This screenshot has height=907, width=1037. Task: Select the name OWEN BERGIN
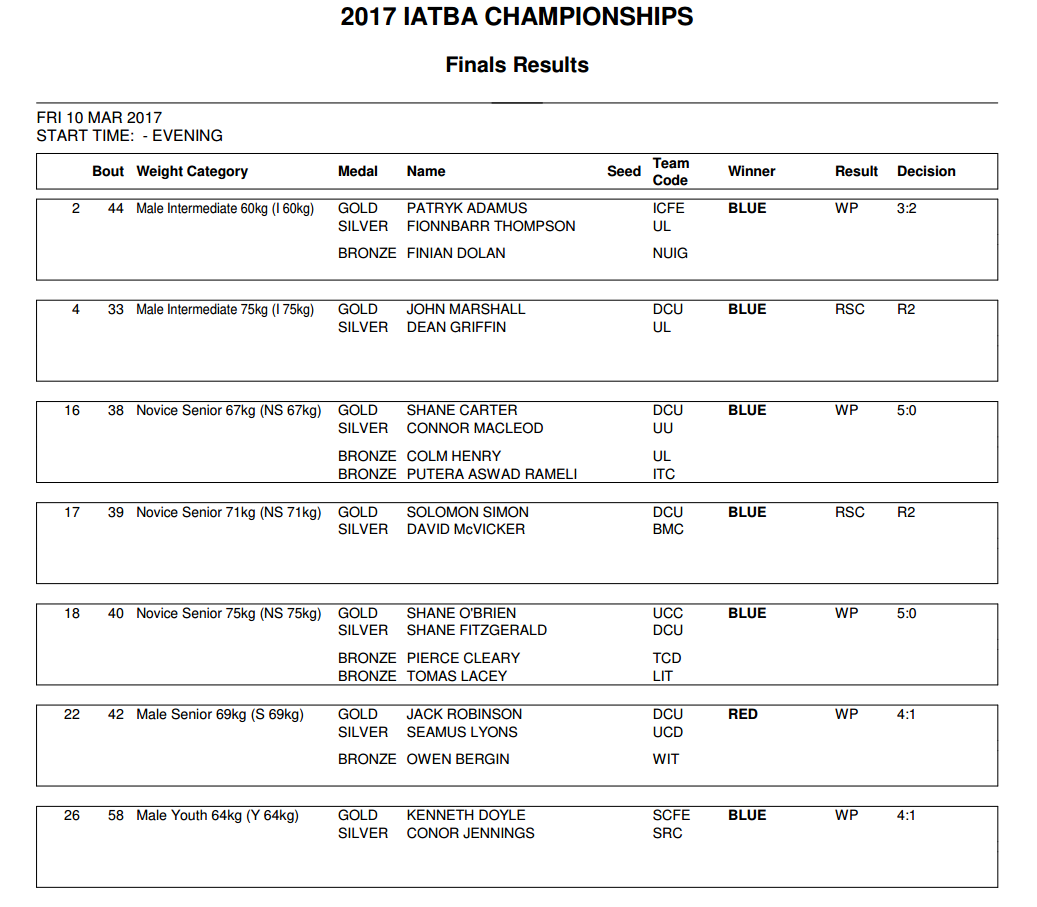coord(457,759)
